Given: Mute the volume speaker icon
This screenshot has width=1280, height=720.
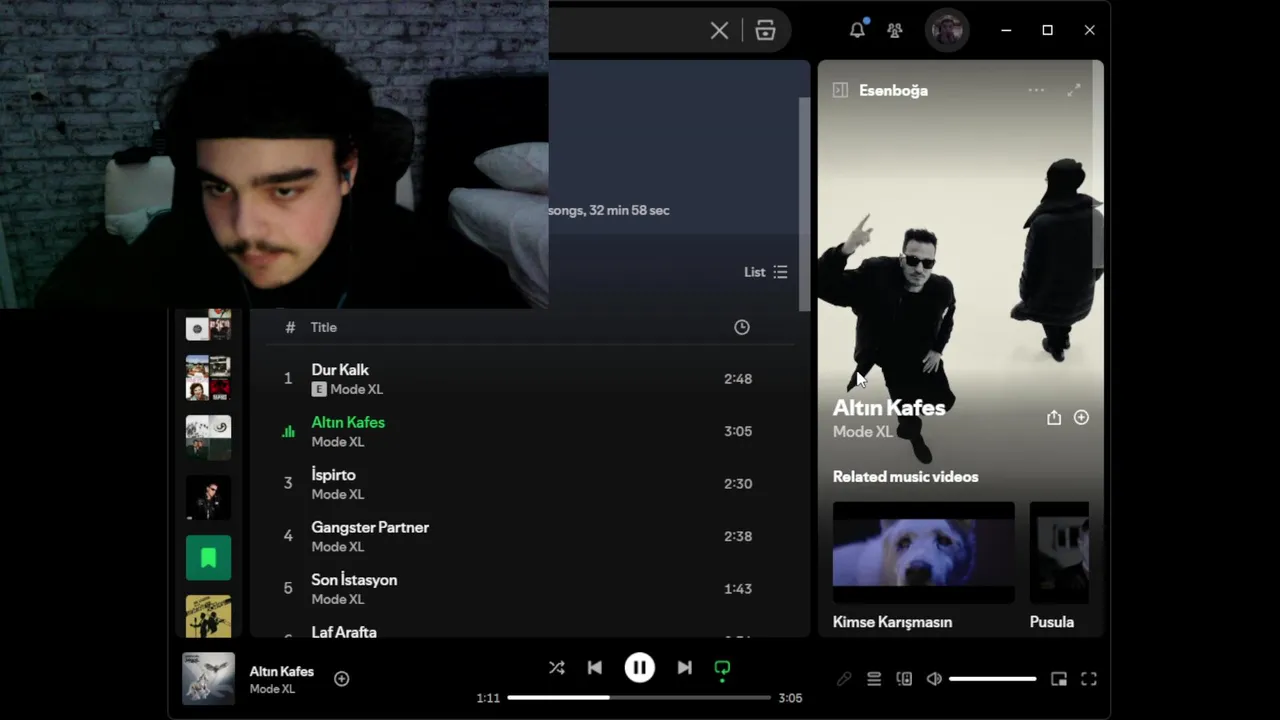Looking at the screenshot, I should click(x=934, y=679).
